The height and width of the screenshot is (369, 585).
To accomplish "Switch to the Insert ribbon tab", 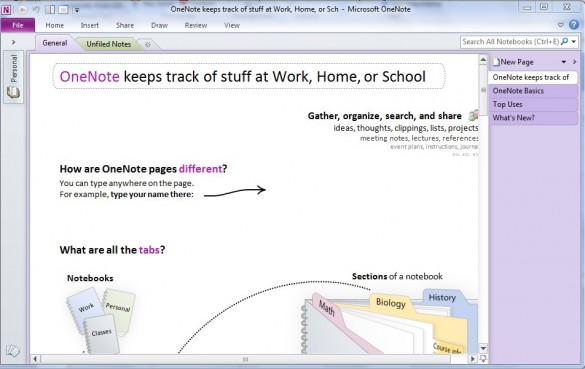I will (x=90, y=25).
